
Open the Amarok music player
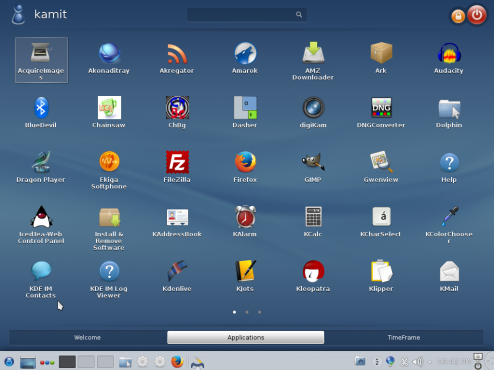coord(245,57)
